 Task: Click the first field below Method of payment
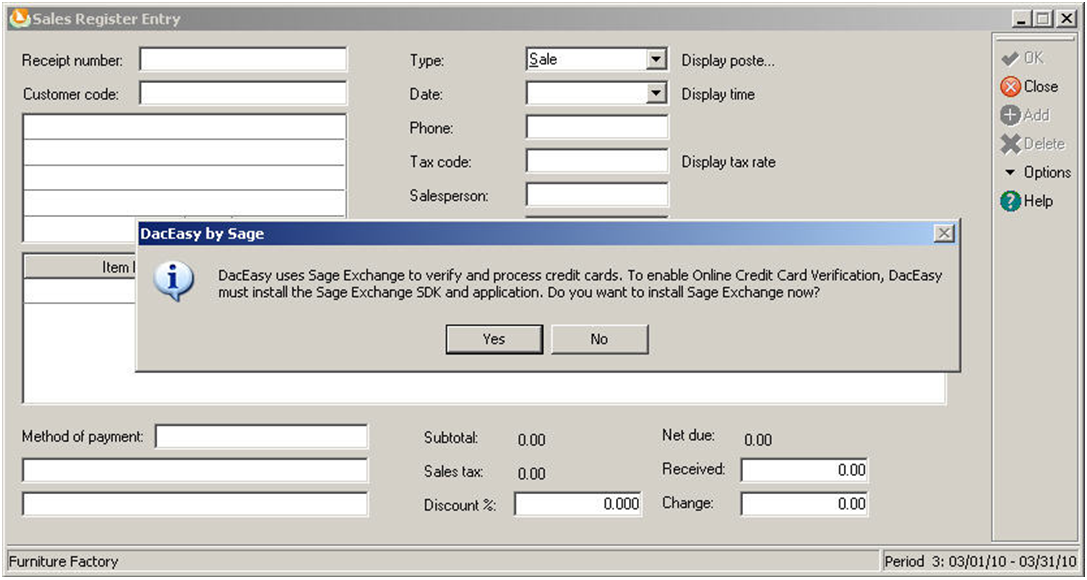[x=195, y=470]
